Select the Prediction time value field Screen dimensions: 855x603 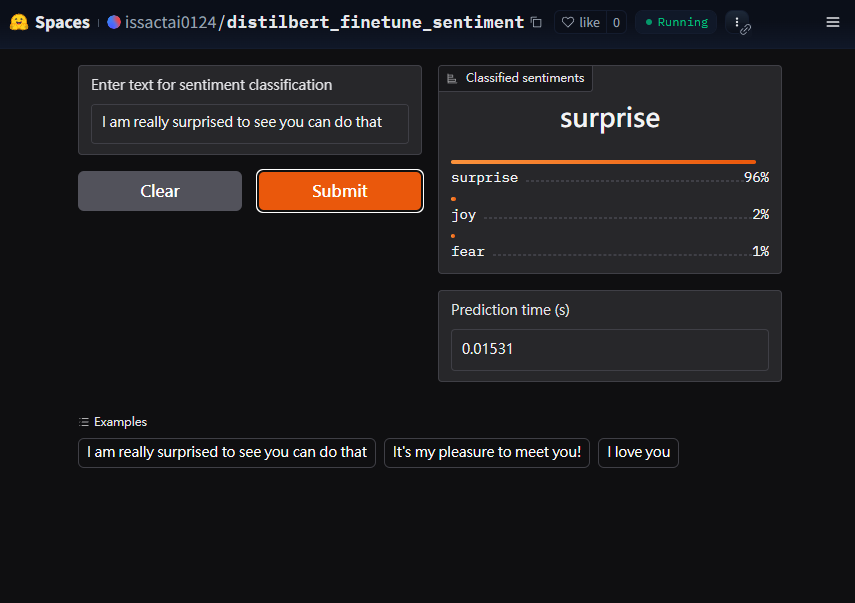pyautogui.click(x=610, y=349)
